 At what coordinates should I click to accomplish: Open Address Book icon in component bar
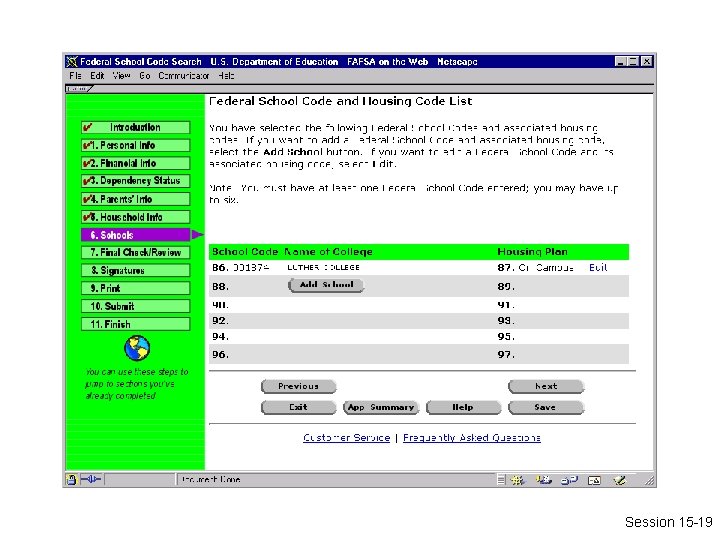594,480
